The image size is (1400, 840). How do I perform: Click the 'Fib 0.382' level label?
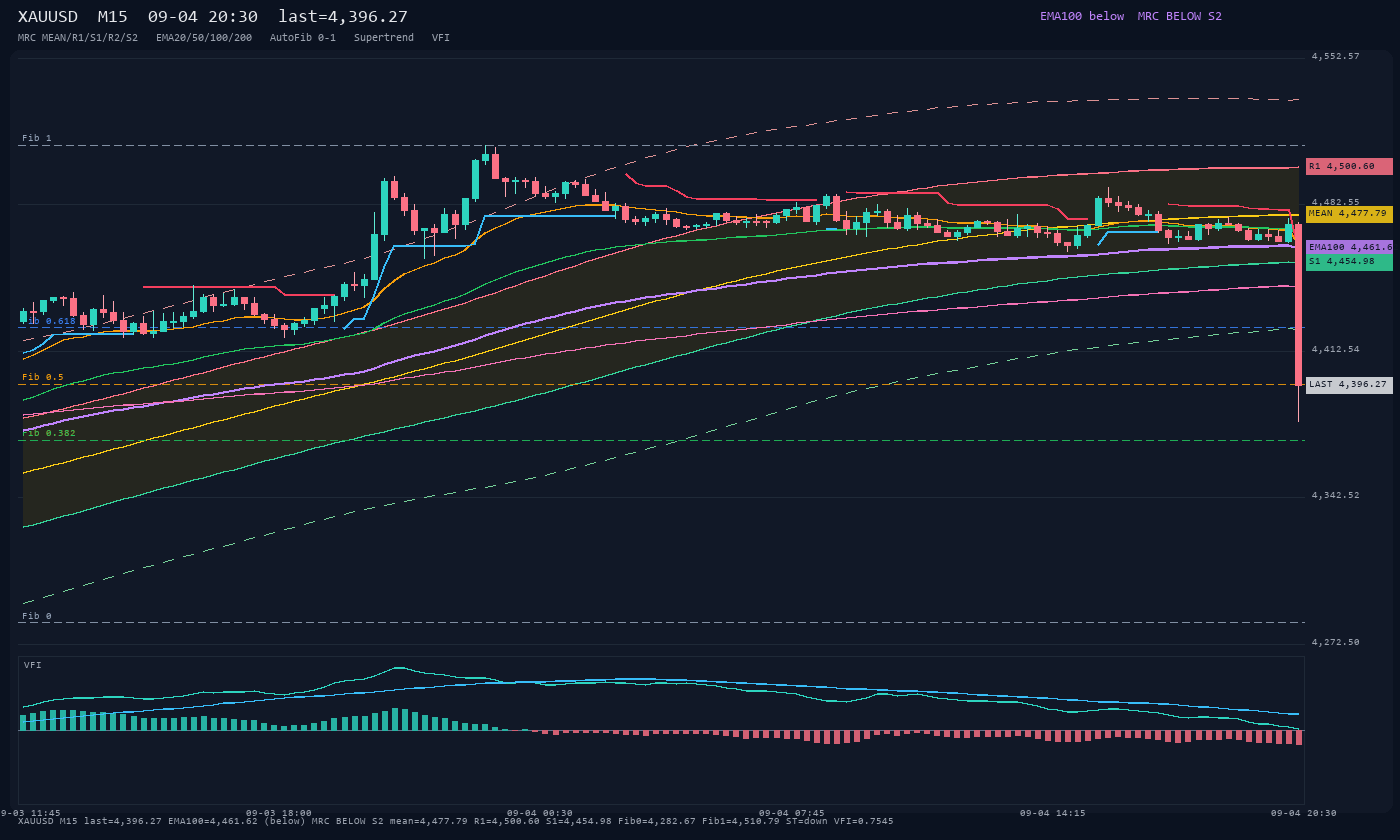pyautogui.click(x=49, y=433)
